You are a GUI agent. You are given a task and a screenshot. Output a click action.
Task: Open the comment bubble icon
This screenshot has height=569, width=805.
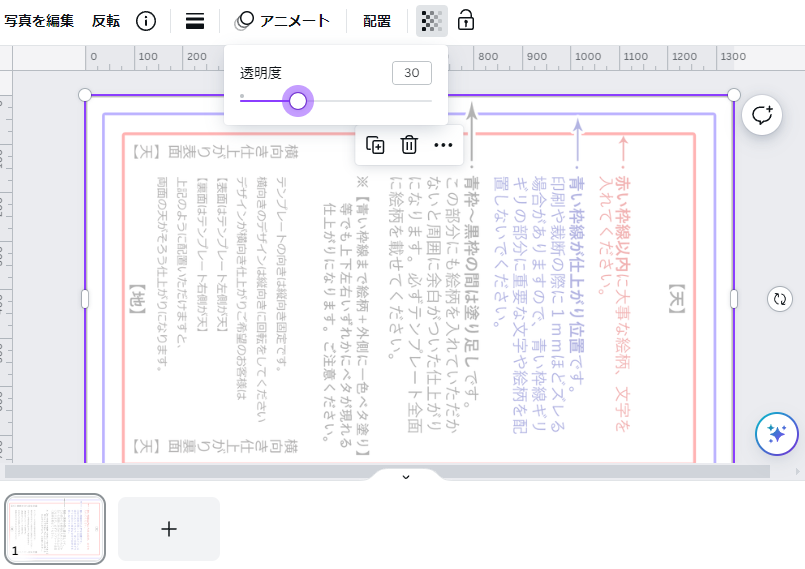[763, 115]
